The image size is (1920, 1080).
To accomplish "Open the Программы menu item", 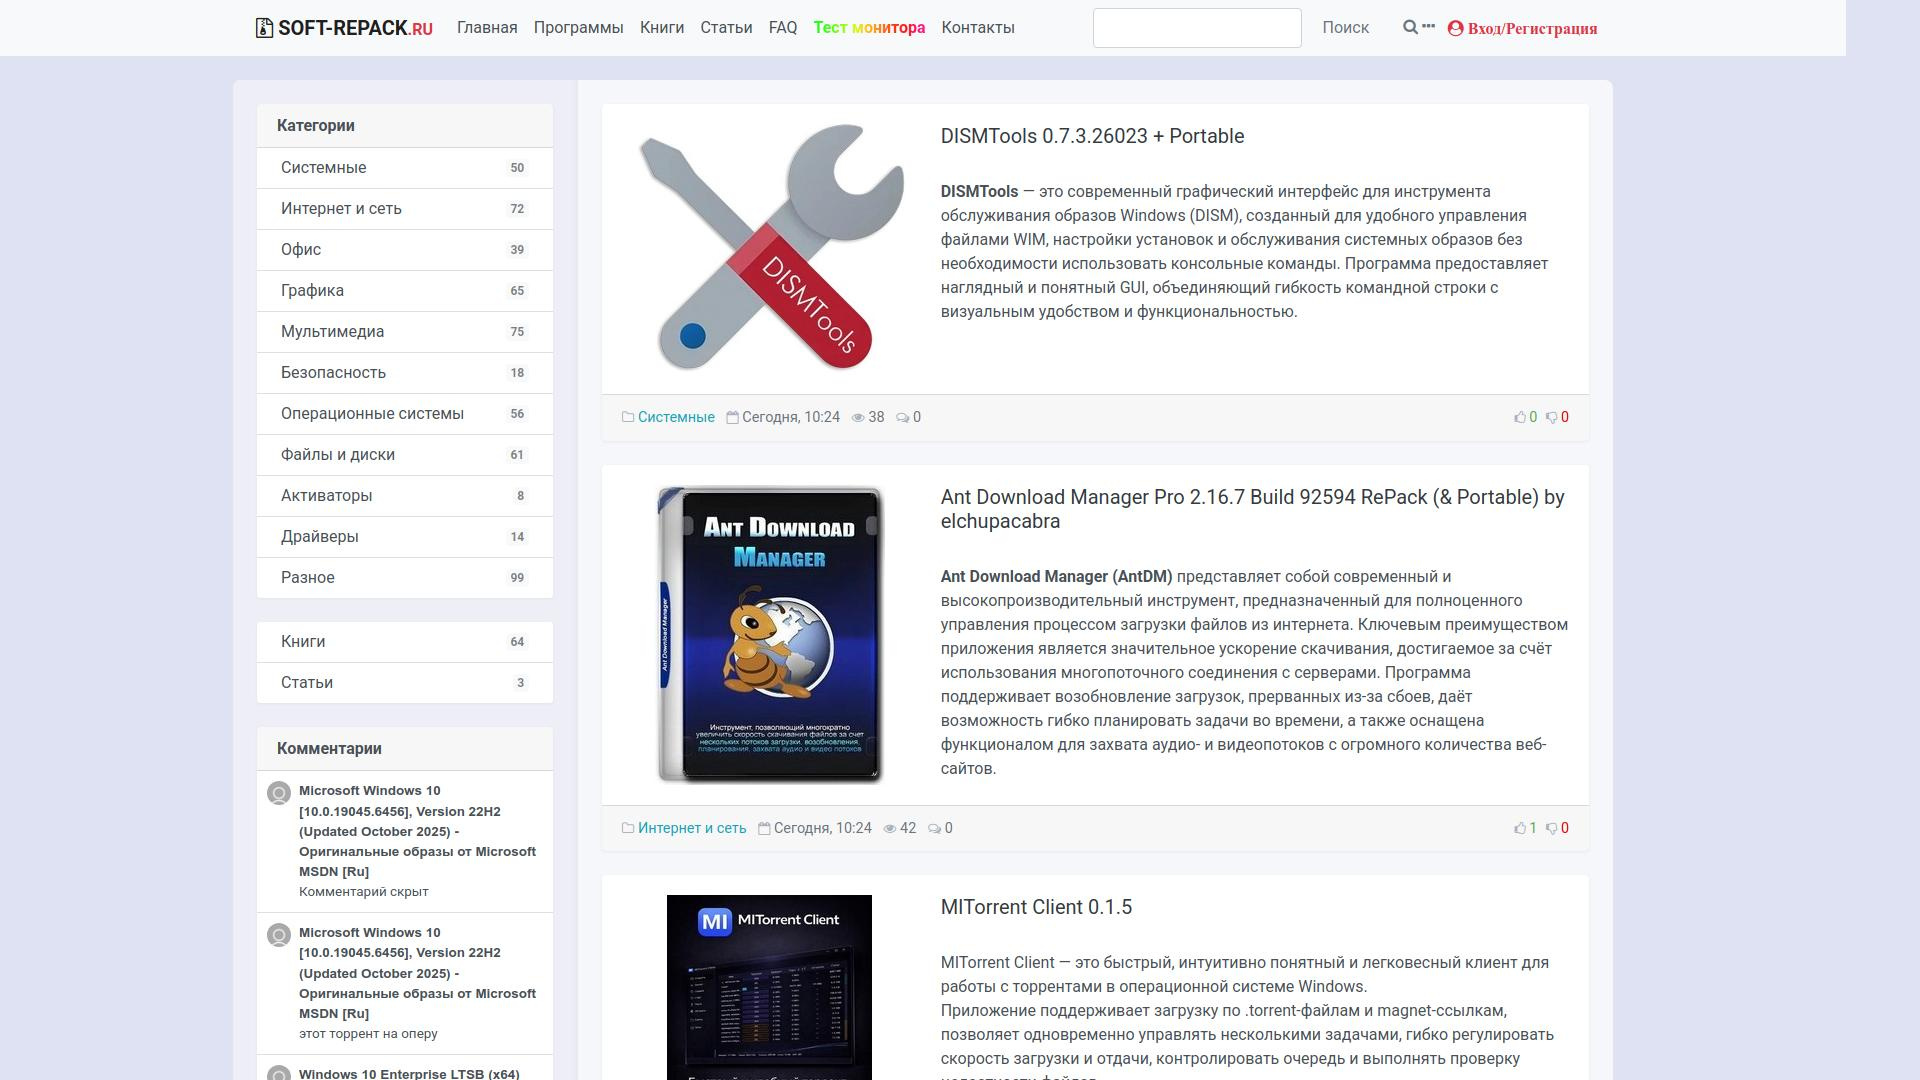I will tap(578, 28).
